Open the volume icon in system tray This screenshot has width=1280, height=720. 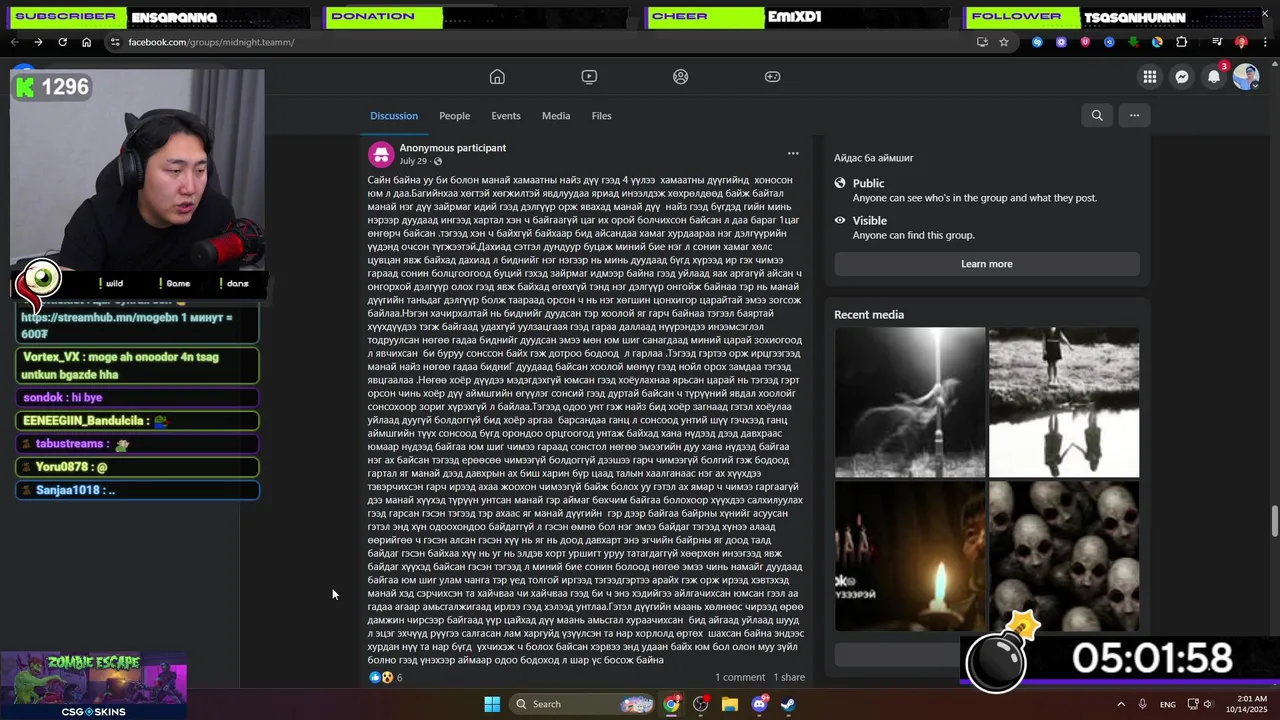[1208, 704]
